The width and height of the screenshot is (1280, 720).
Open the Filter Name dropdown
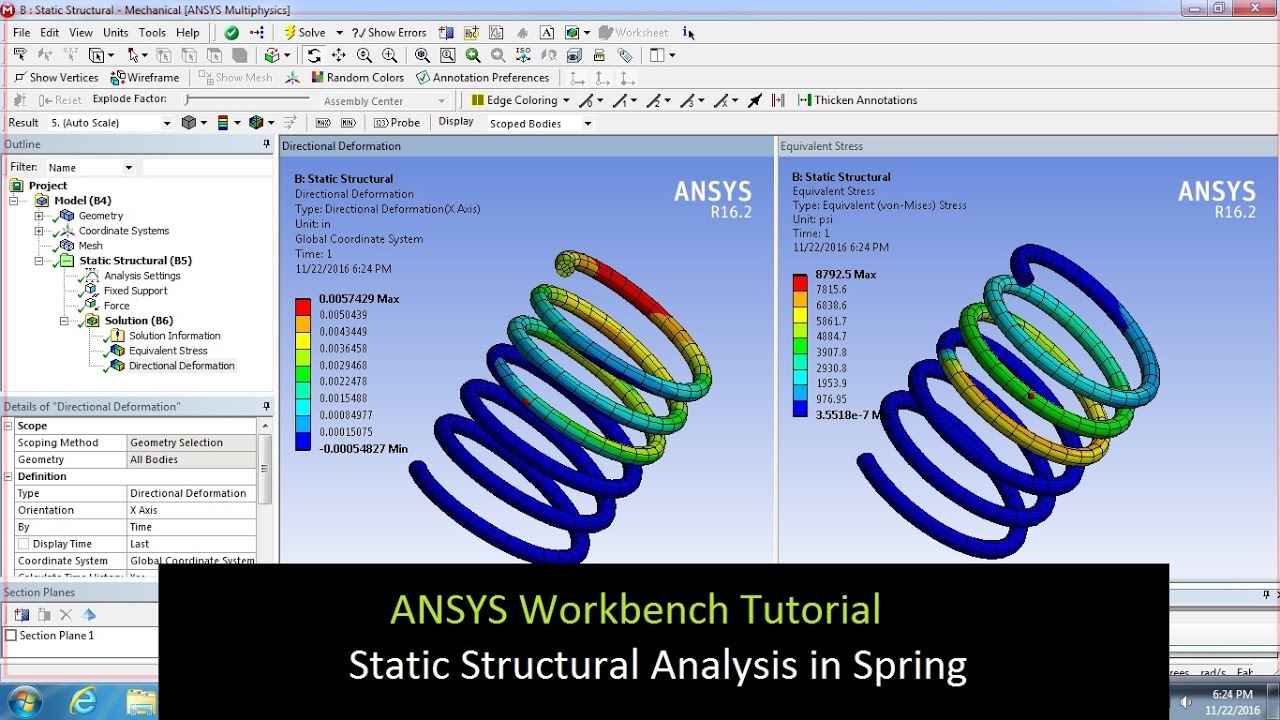[x=128, y=168]
